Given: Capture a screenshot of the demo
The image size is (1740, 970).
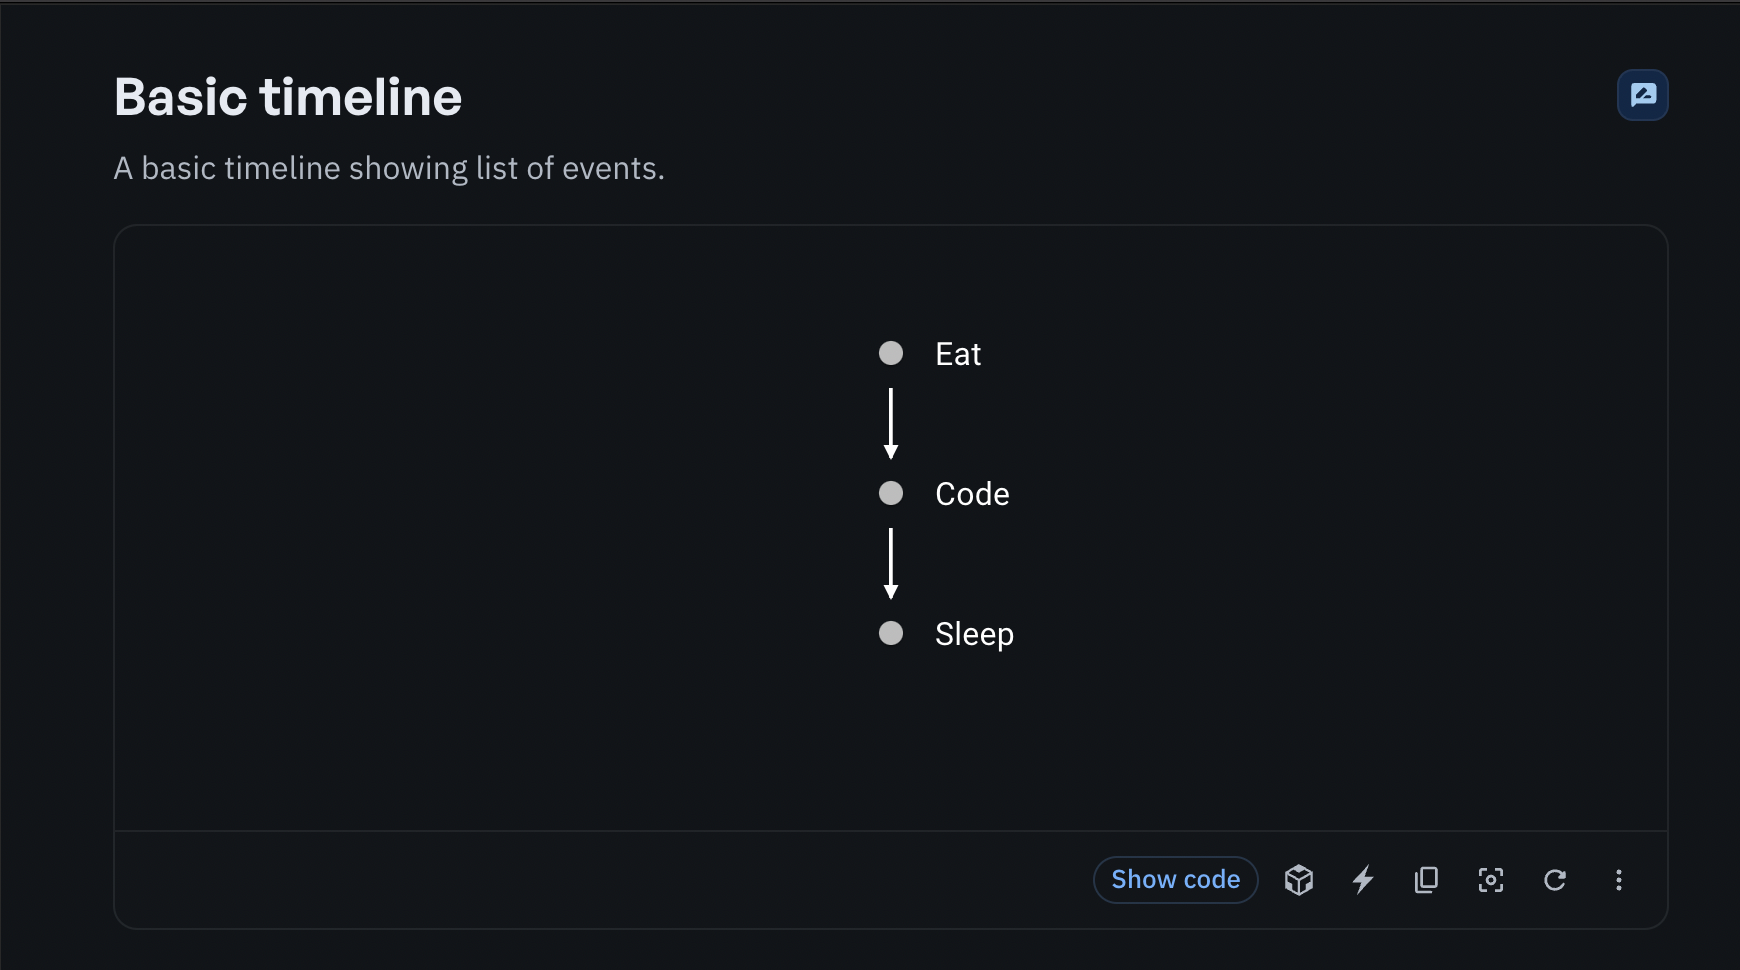Looking at the screenshot, I should click(x=1491, y=880).
